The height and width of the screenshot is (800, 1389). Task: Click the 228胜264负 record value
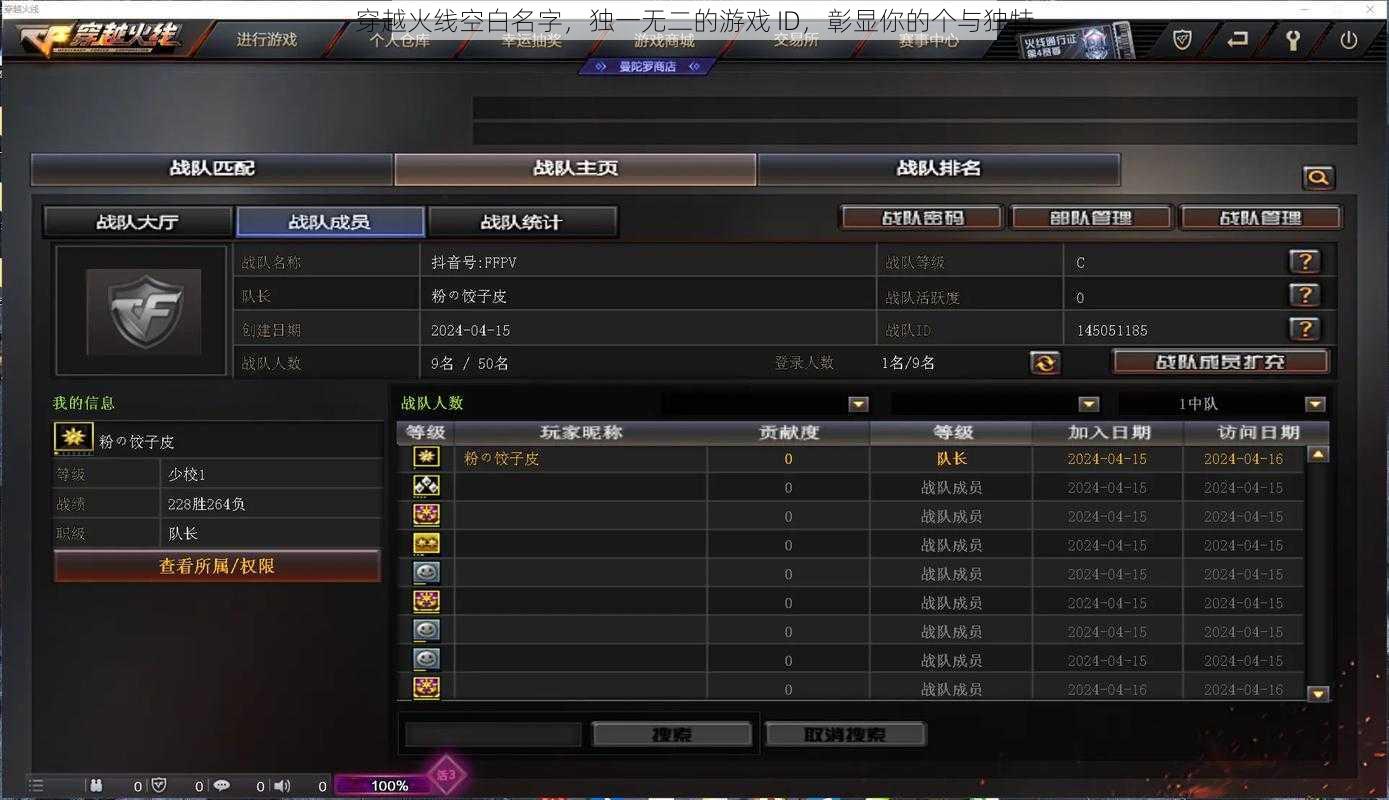tap(207, 504)
